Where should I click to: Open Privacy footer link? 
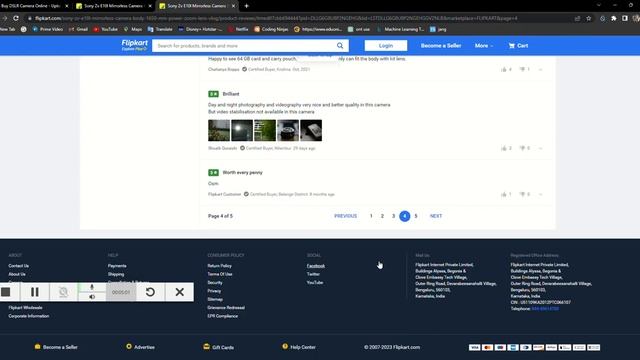click(214, 291)
